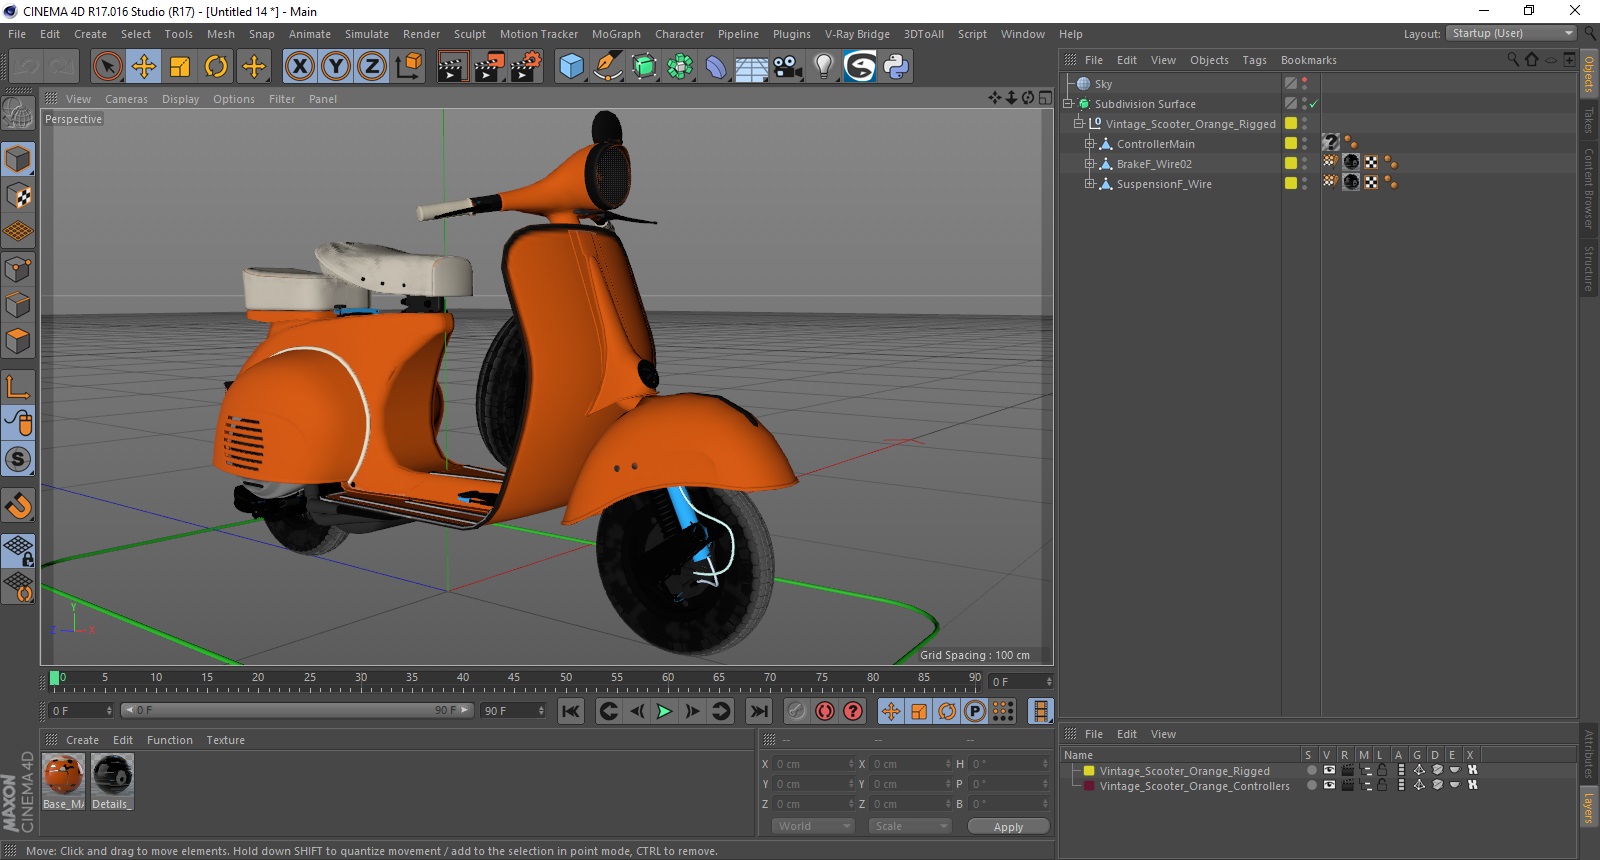Open the Deformer bend icon
Screen dimensions: 1600x860
[x=716, y=67]
